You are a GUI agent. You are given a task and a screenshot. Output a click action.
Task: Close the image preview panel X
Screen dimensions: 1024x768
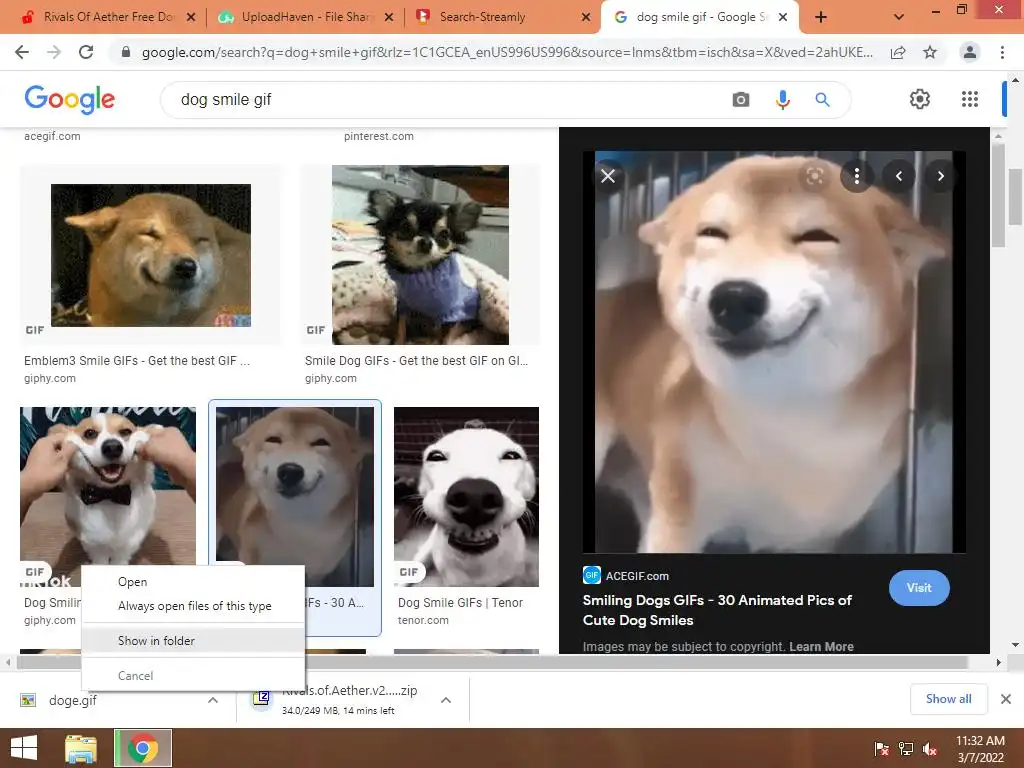pyautogui.click(x=608, y=176)
